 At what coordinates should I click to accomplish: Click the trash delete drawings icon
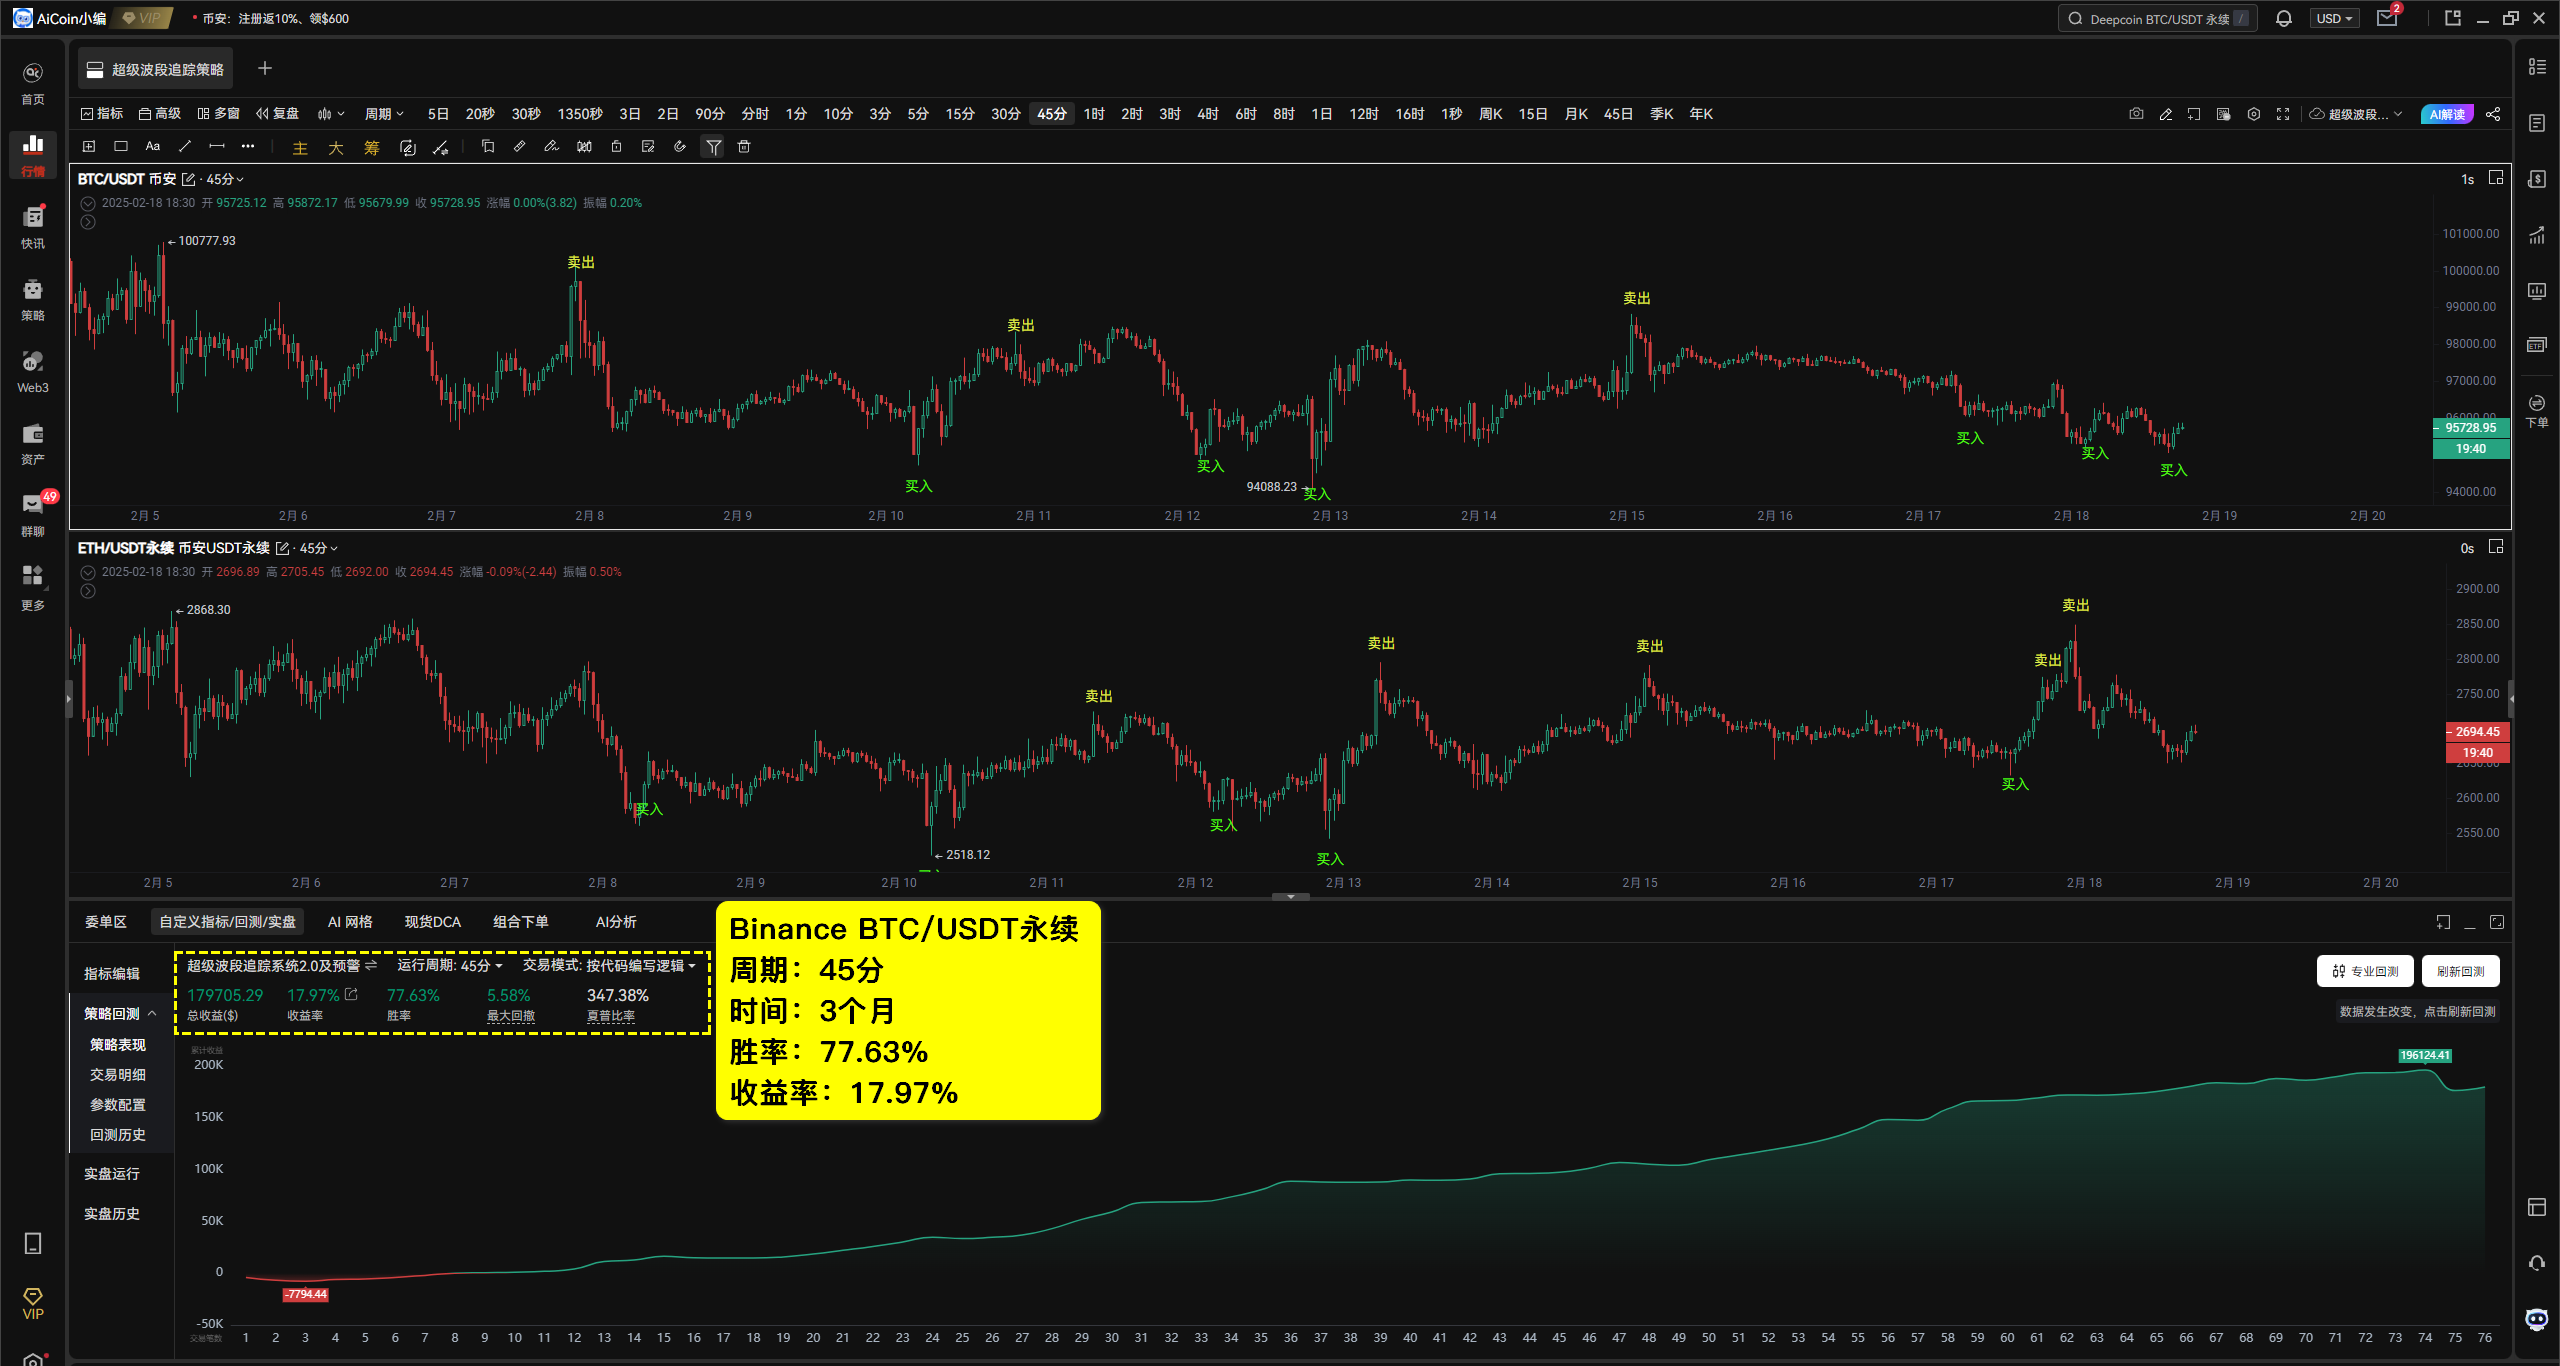coord(744,146)
